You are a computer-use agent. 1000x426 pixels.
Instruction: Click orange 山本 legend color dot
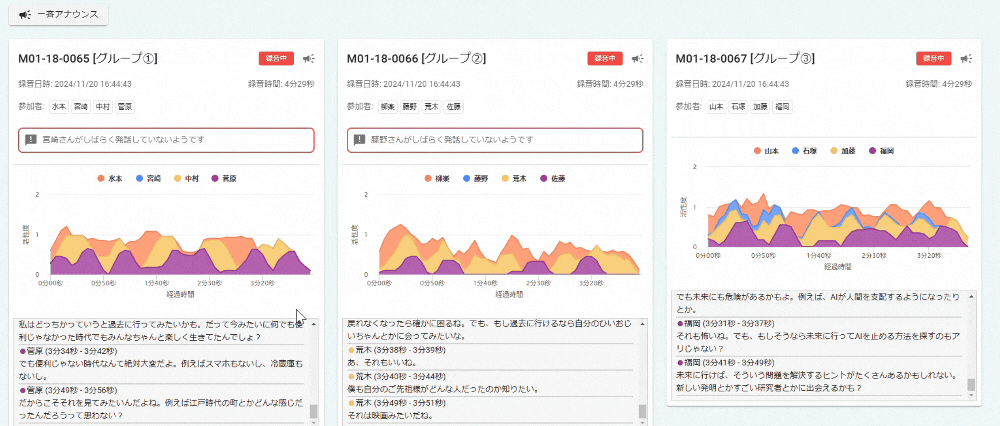pos(758,151)
